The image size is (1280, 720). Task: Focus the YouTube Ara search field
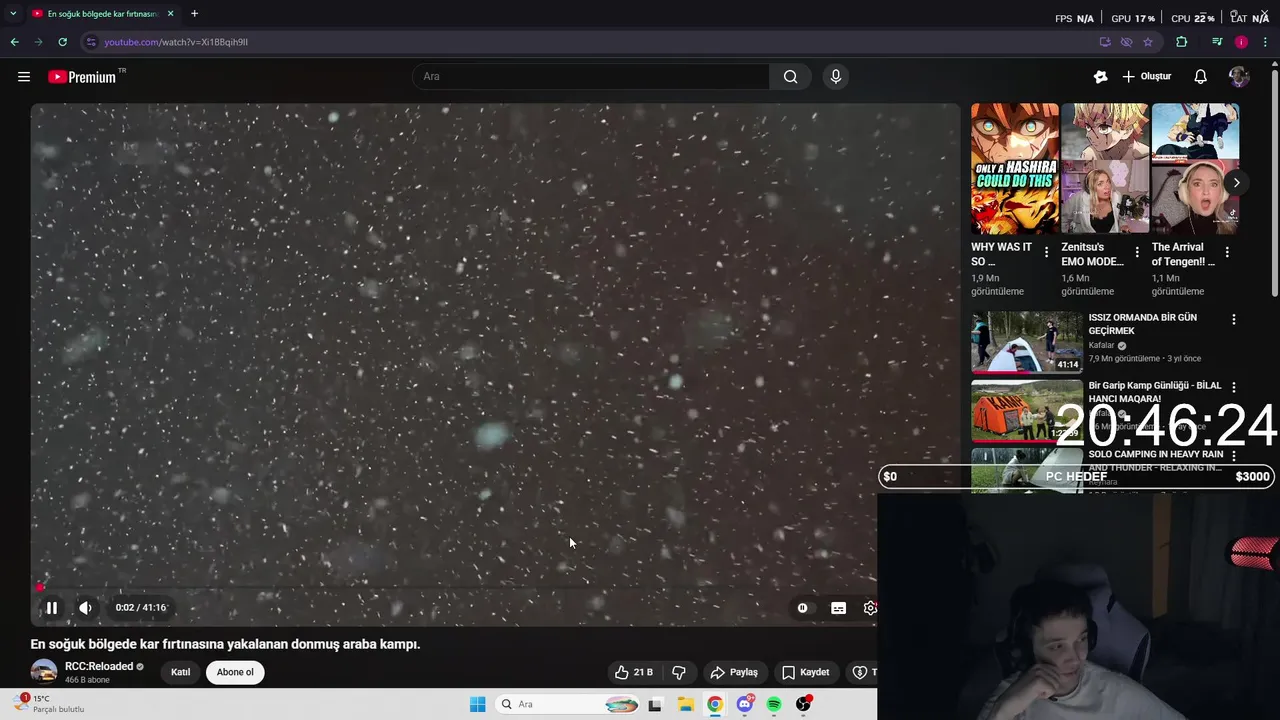point(590,77)
